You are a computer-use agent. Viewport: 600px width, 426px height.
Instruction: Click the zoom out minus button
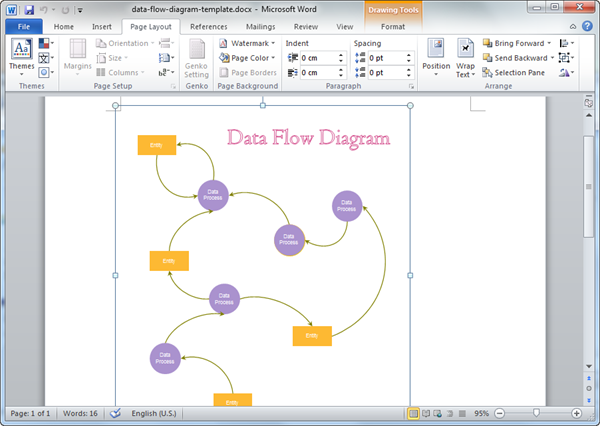click(x=500, y=413)
